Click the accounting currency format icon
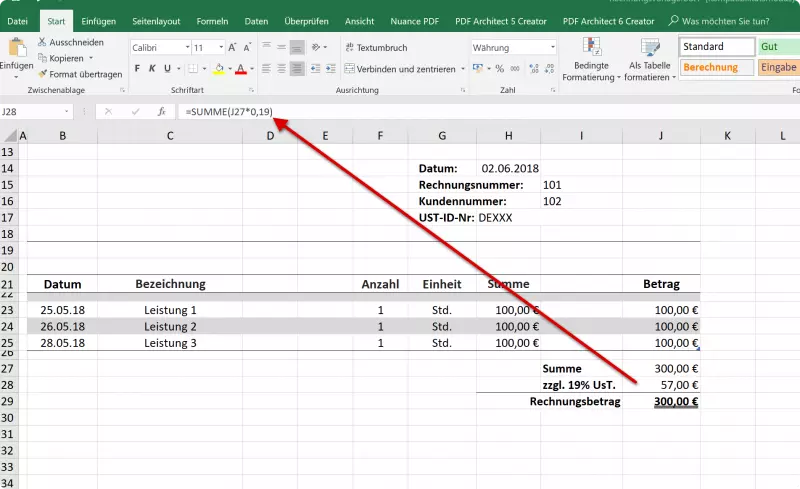 click(478, 68)
